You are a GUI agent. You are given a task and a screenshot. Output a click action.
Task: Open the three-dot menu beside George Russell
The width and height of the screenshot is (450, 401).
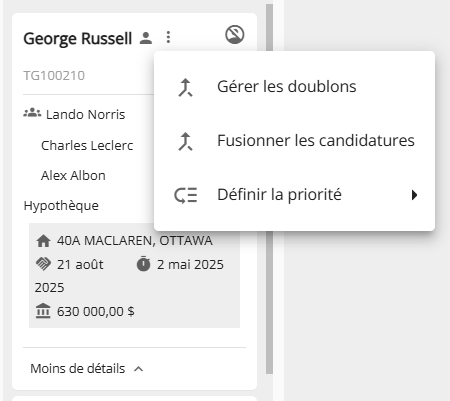[x=168, y=37]
